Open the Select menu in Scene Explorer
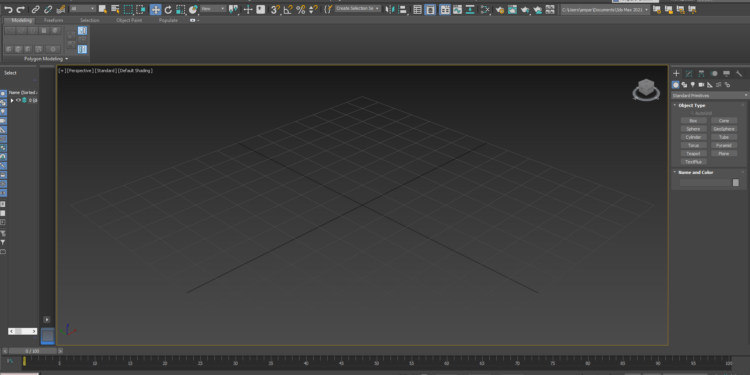This screenshot has width=750, height=375. (10, 73)
